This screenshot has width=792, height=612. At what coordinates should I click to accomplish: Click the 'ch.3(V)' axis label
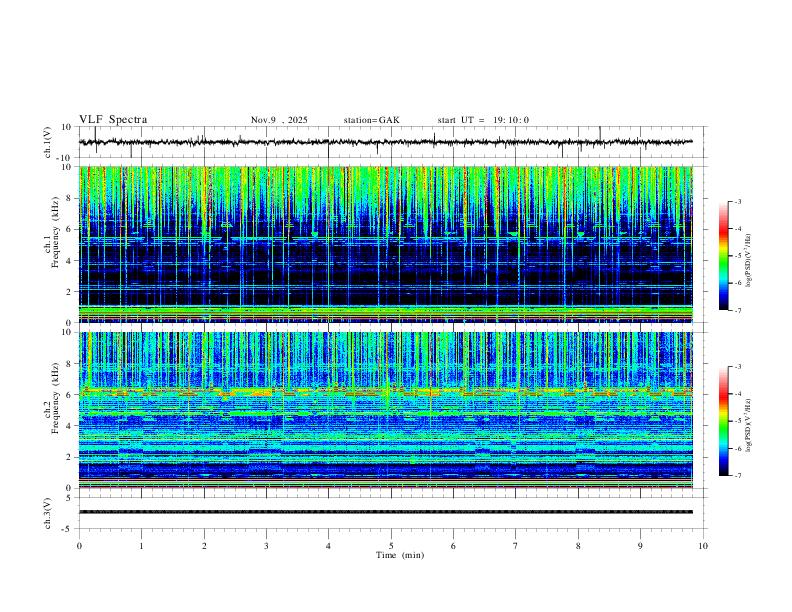(48, 513)
